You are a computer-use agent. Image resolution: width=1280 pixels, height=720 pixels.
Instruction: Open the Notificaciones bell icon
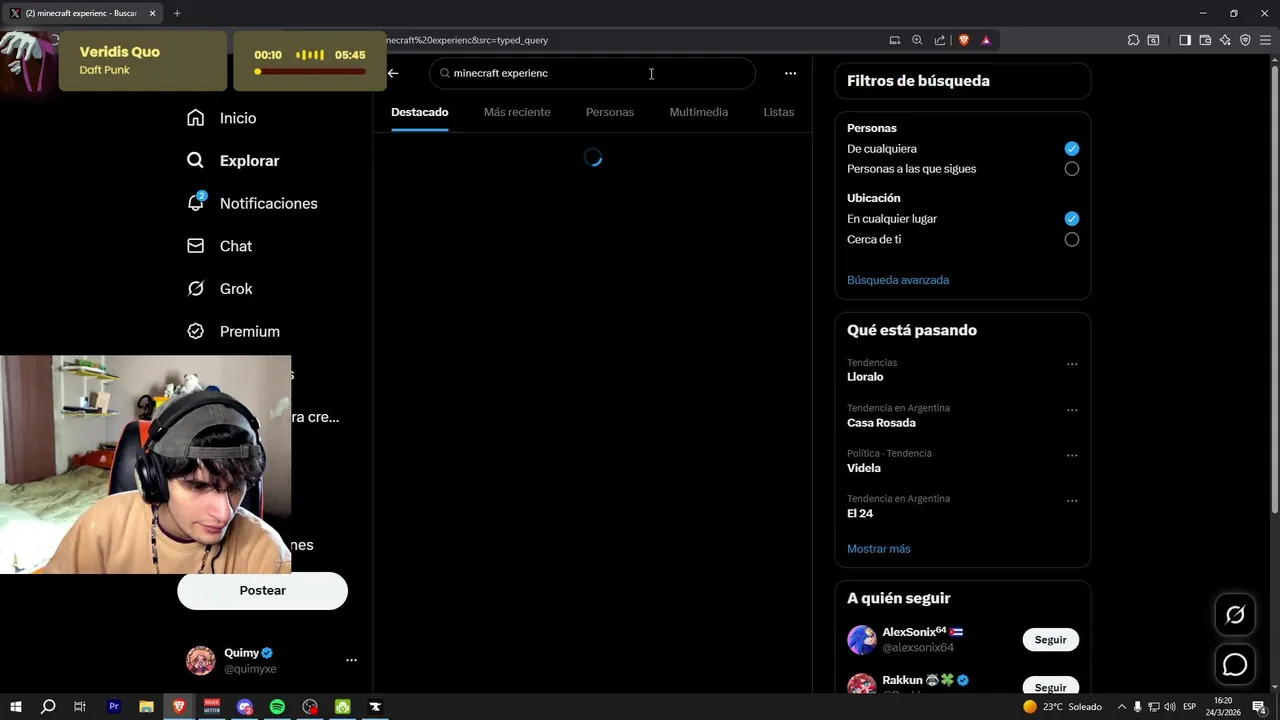196,202
